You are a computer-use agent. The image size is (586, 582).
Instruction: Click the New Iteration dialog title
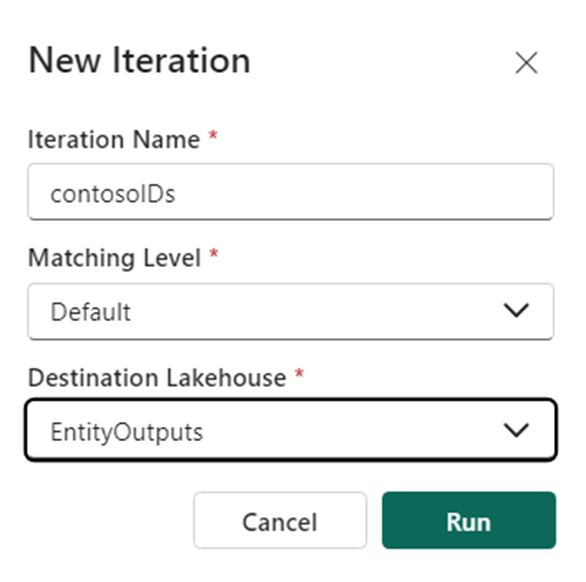click(139, 61)
